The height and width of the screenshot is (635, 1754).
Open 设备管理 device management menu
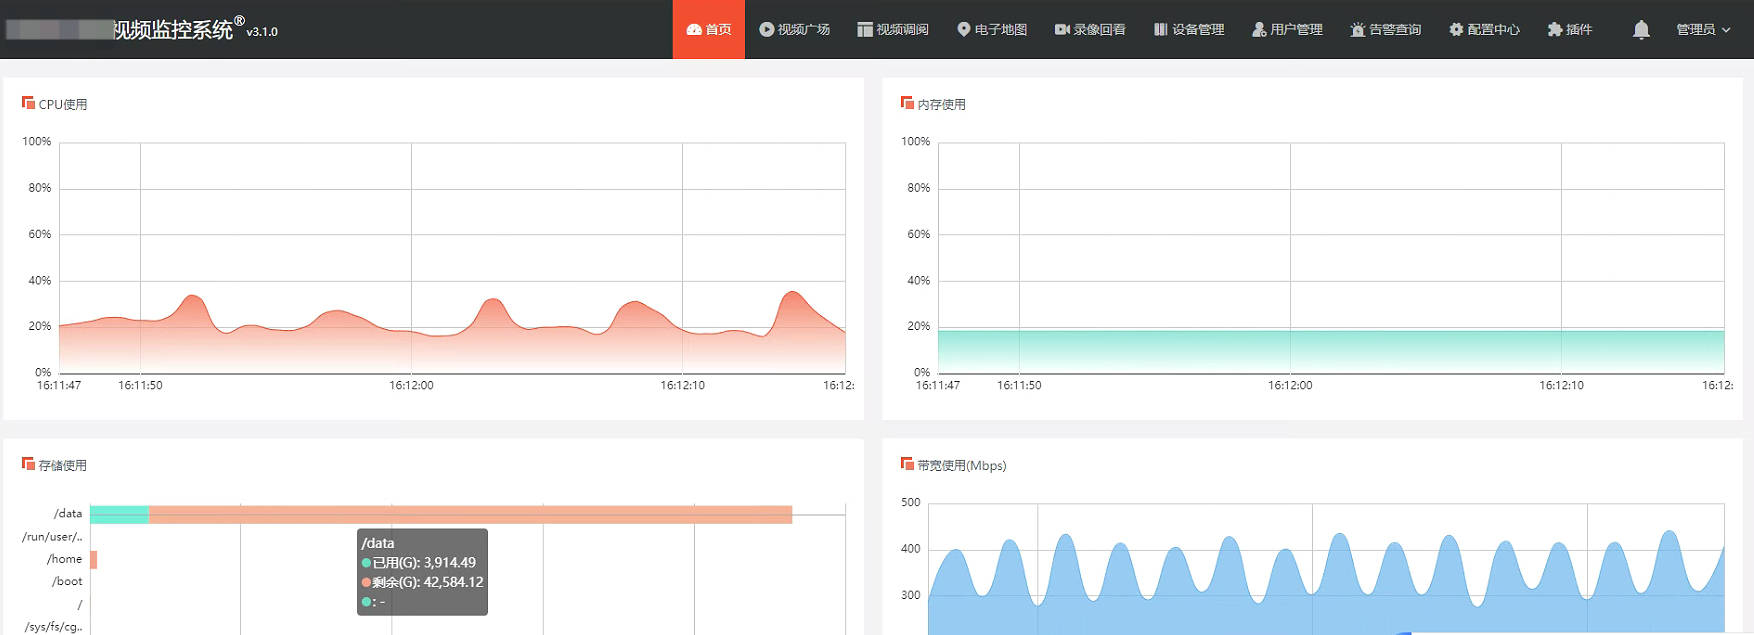[1188, 29]
